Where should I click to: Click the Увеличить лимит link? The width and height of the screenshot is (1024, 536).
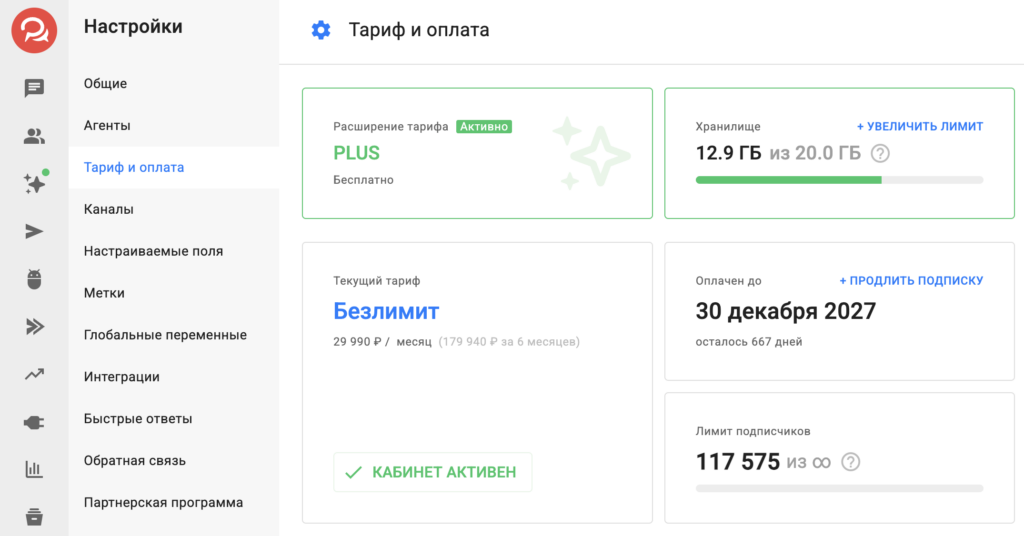(920, 127)
